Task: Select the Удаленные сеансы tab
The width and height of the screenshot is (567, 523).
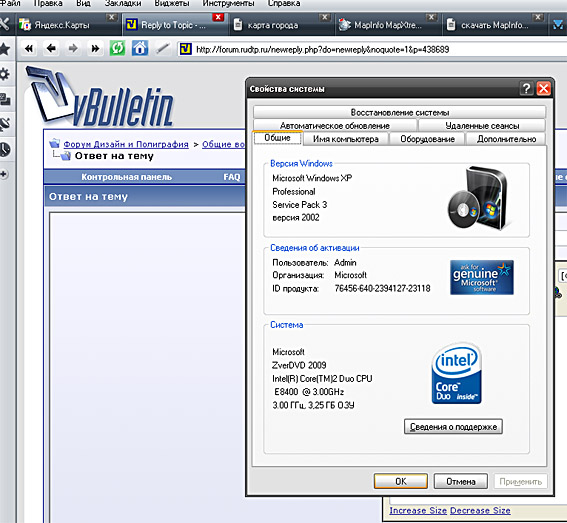Action: point(482,126)
